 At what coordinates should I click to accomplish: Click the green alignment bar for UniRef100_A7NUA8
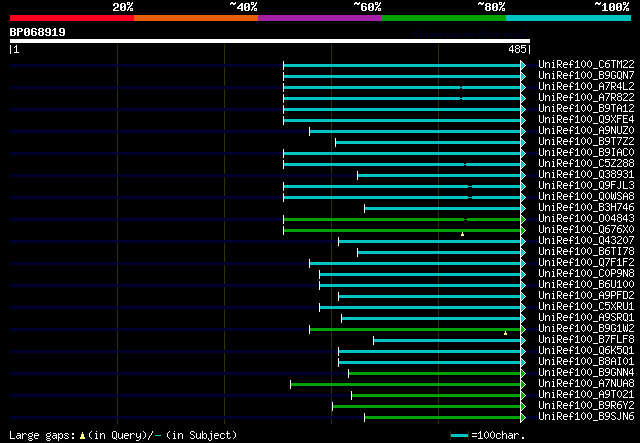406,385
